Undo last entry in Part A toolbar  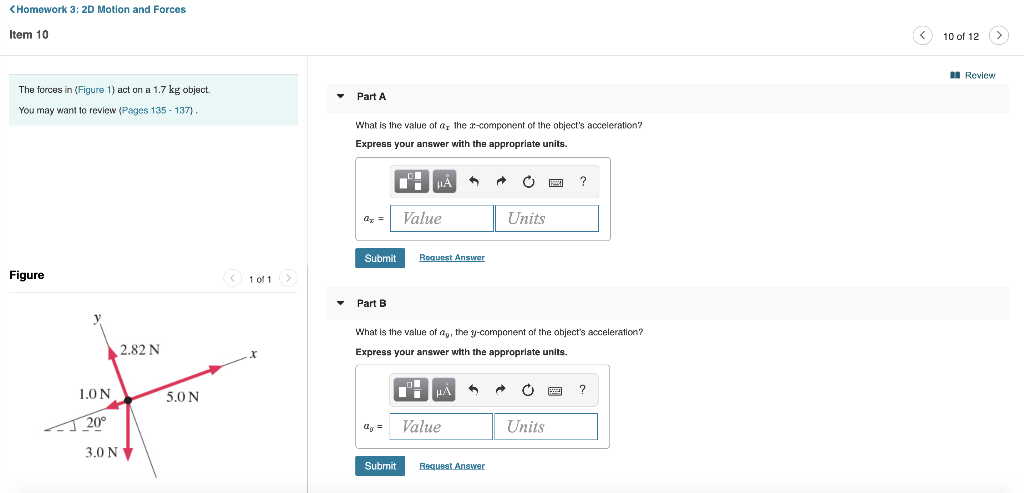tap(475, 182)
